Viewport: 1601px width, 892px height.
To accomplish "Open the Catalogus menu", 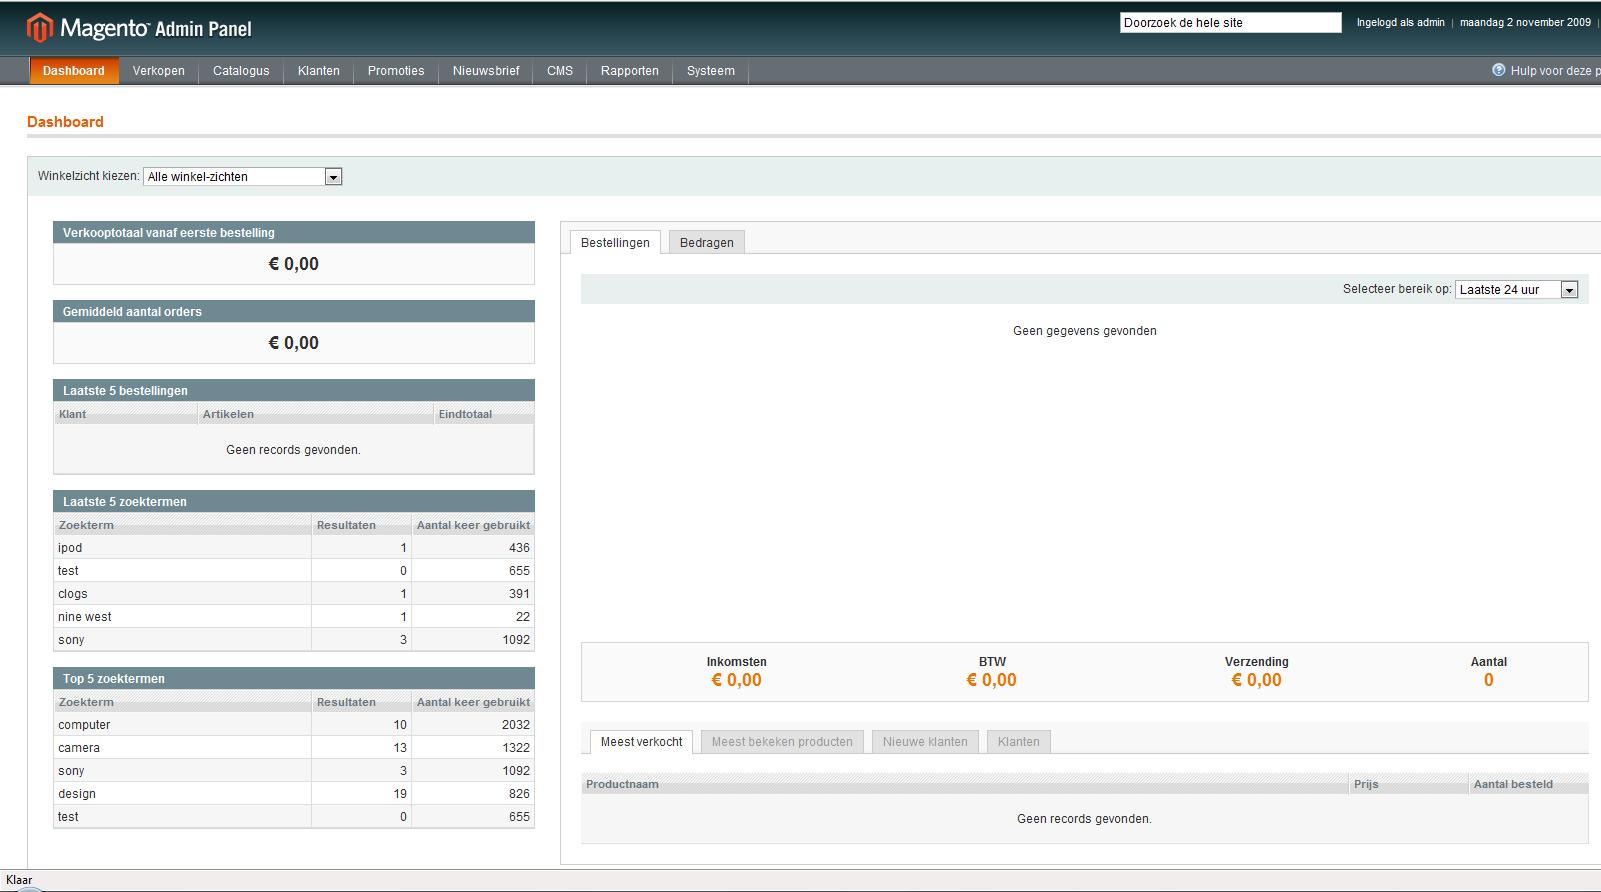I will click(x=241, y=71).
